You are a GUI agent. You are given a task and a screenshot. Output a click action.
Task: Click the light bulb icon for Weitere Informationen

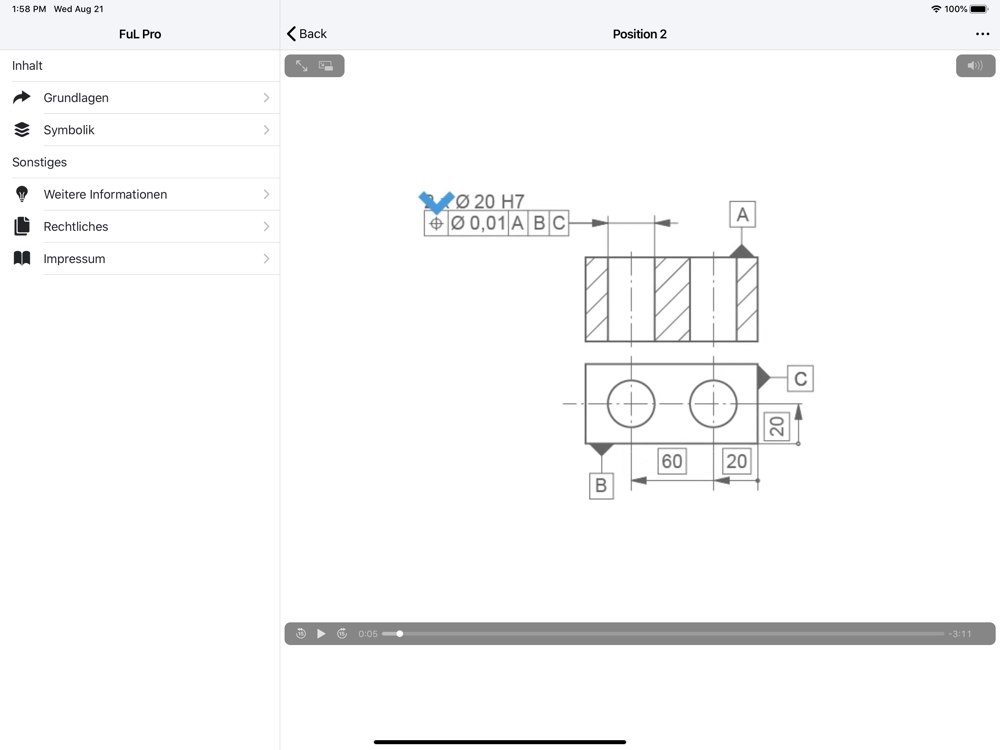tap(22, 194)
